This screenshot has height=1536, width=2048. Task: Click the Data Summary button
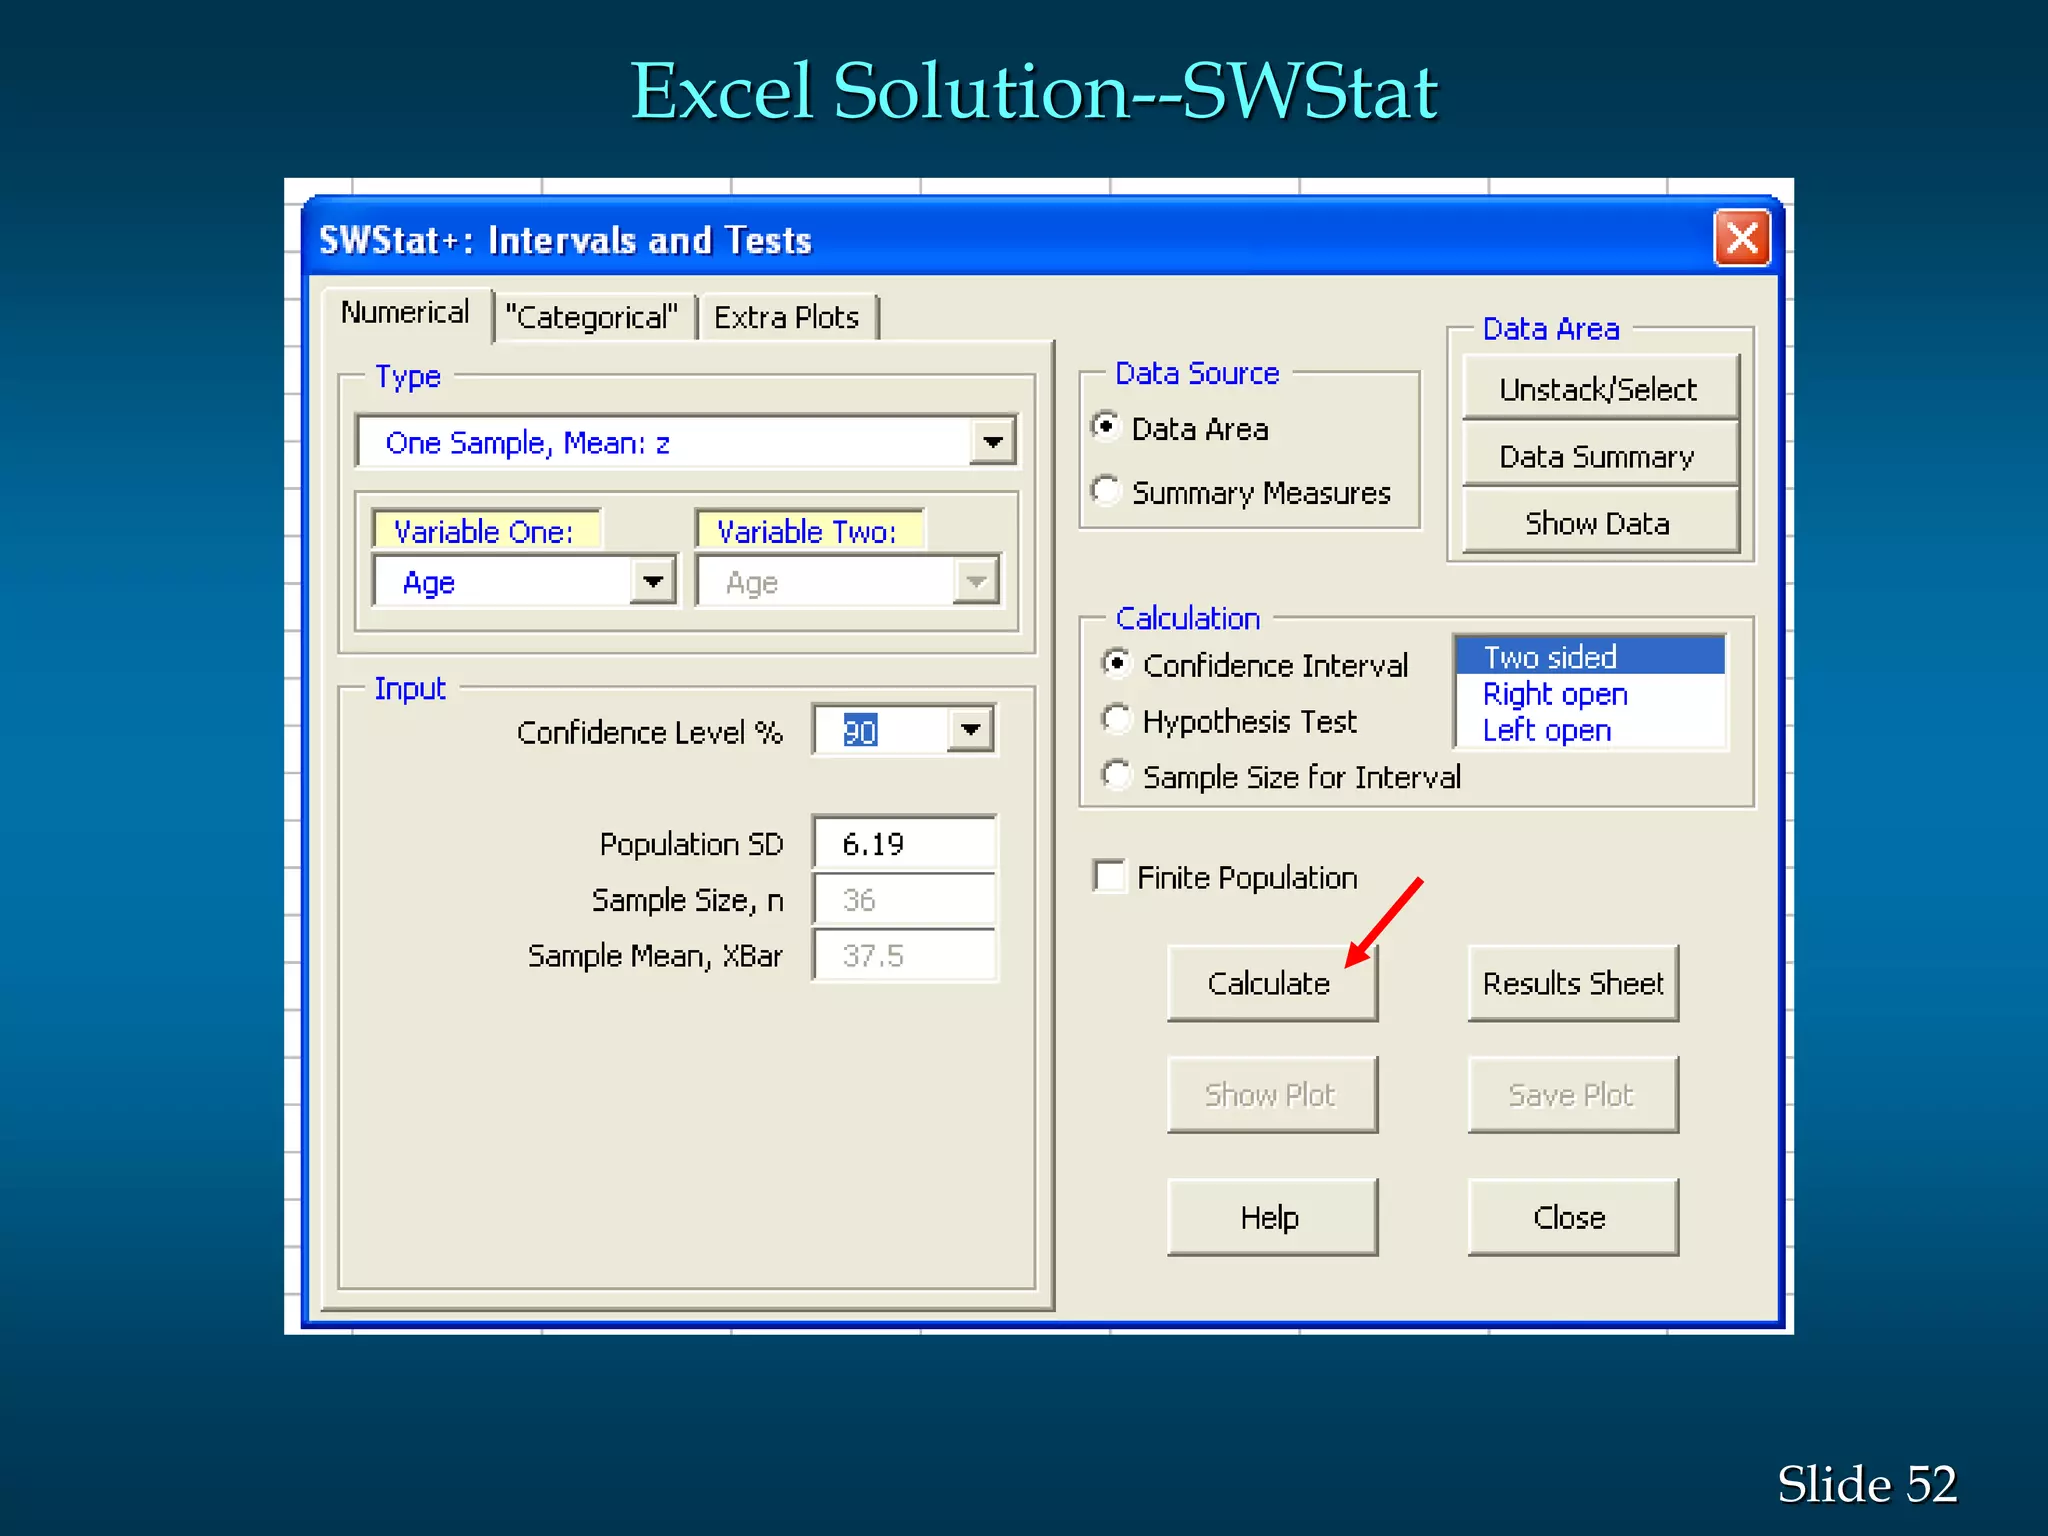(x=1599, y=457)
